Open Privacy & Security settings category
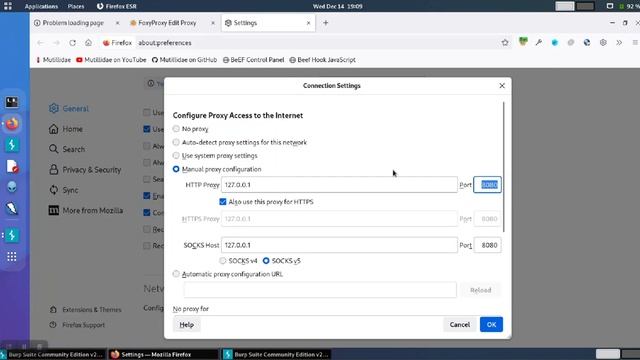The height and width of the screenshot is (360, 640). coord(85,170)
